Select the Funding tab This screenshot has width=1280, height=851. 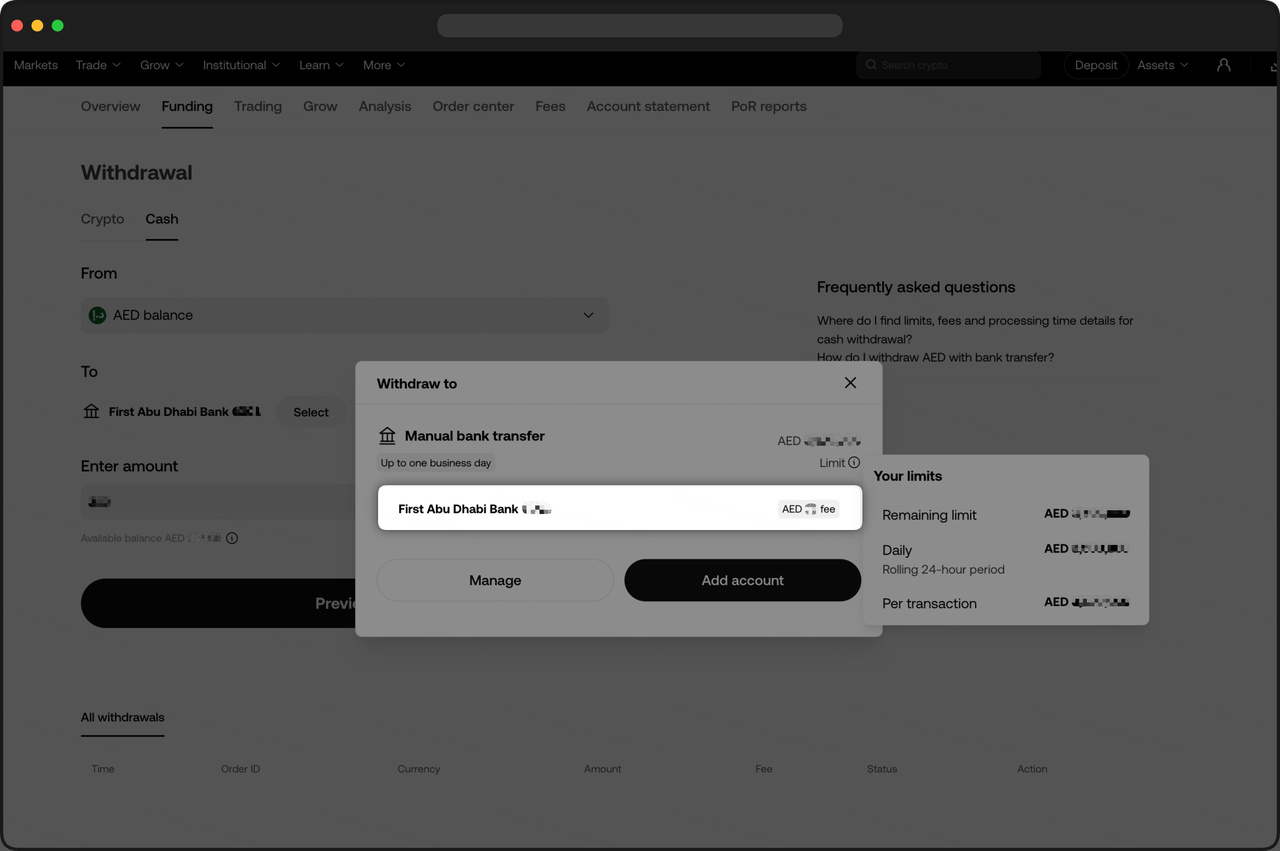[x=187, y=106]
